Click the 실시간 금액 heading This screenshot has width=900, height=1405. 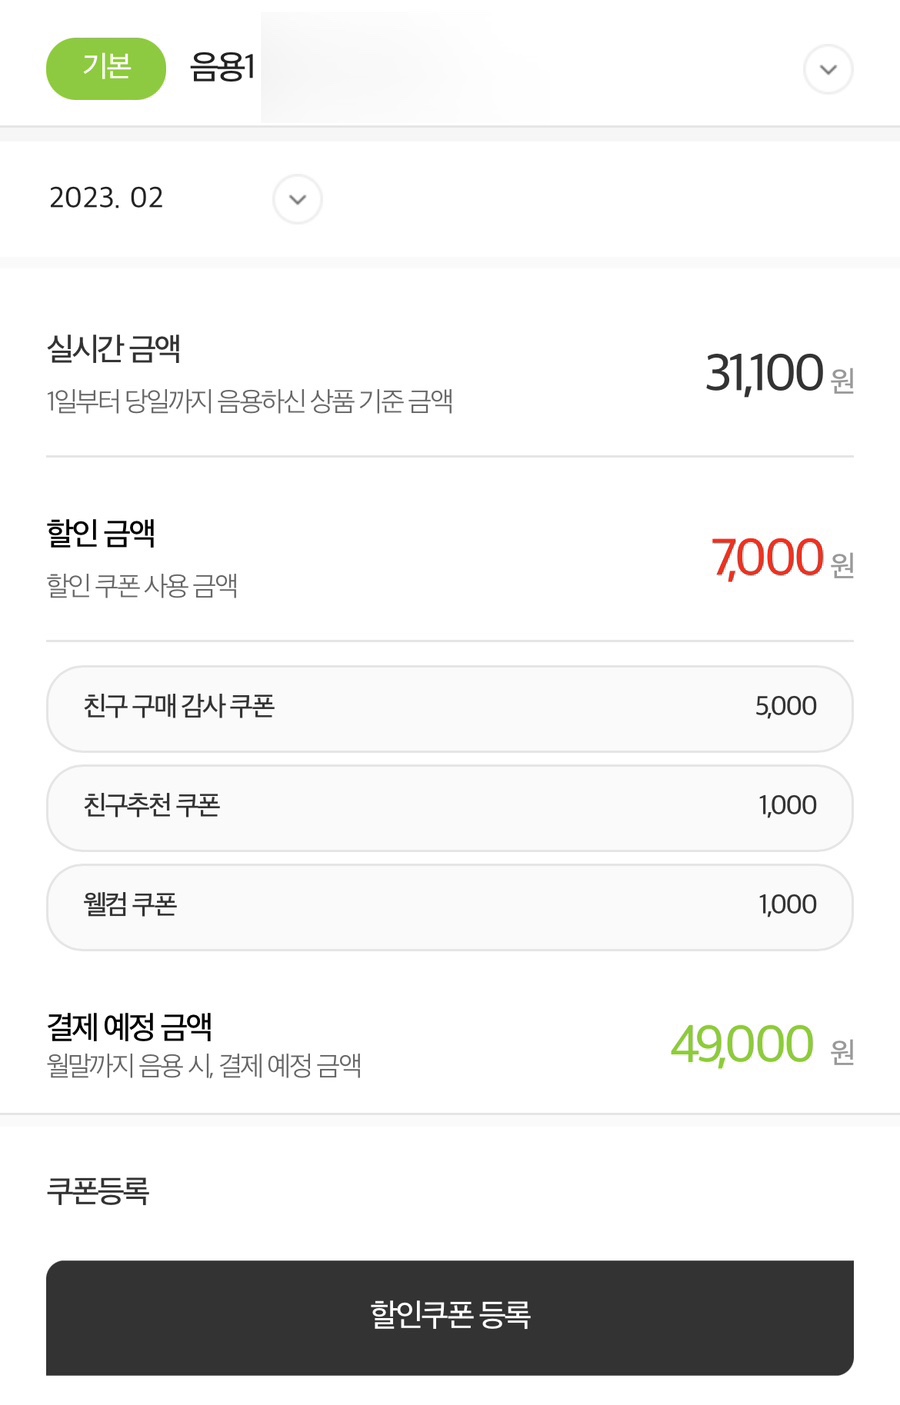[x=114, y=349]
